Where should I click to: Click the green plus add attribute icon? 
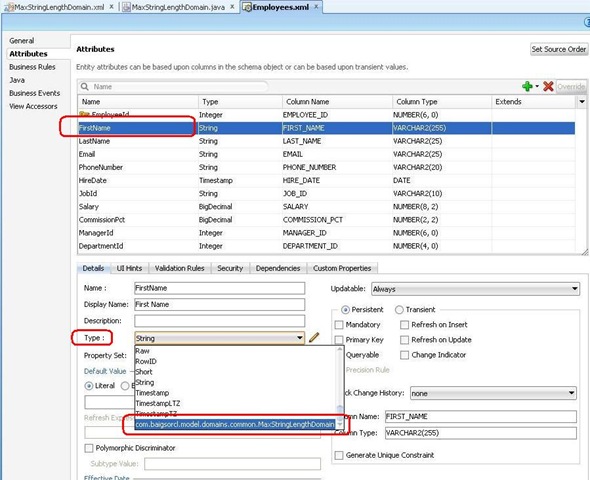tap(527, 87)
